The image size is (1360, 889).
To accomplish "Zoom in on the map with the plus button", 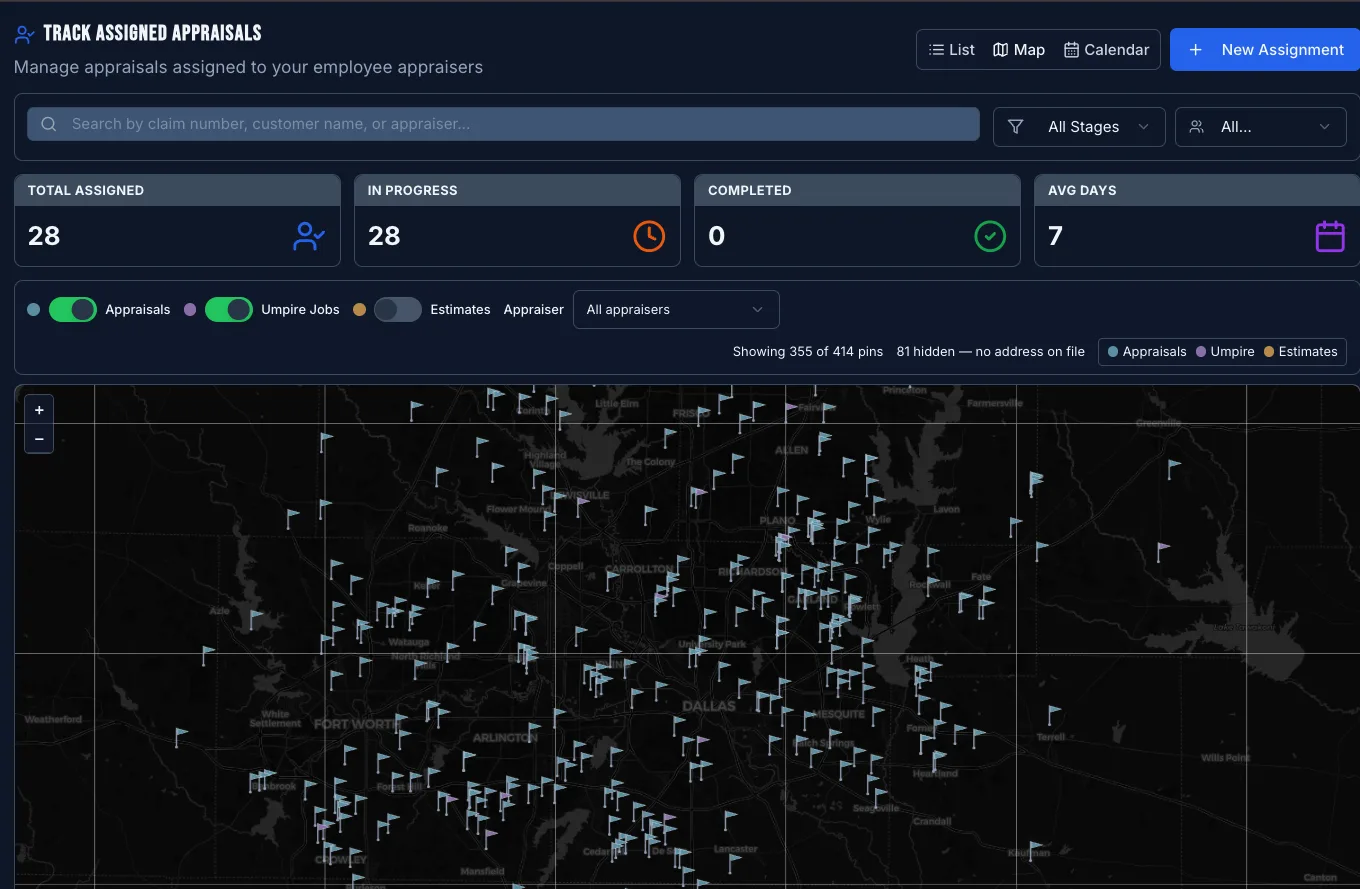I will (39, 410).
